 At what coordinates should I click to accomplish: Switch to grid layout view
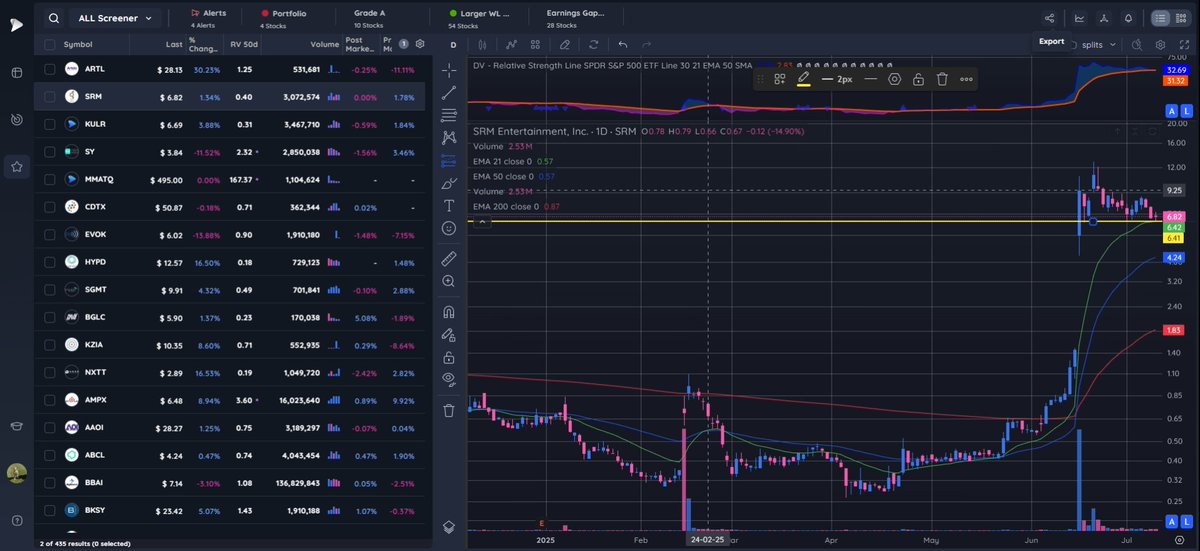point(1181,18)
